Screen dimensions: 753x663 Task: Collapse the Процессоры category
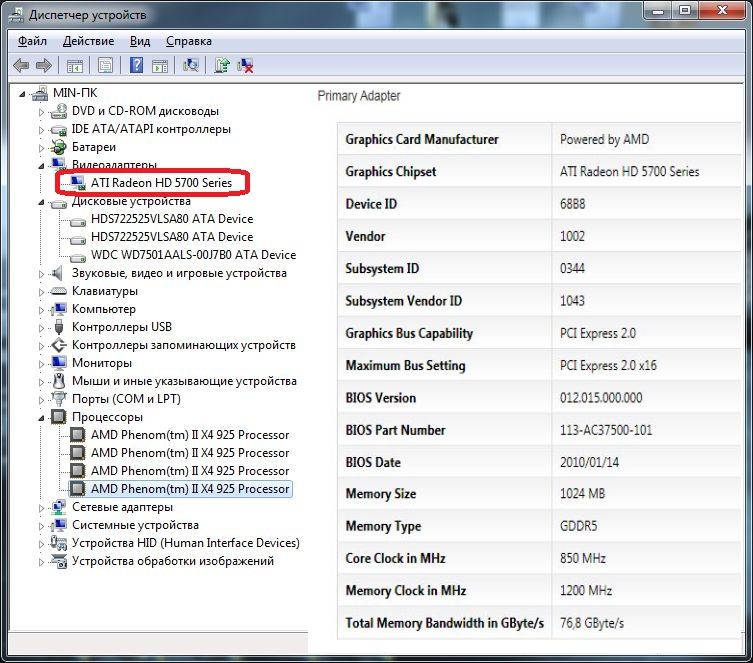click(x=41, y=418)
